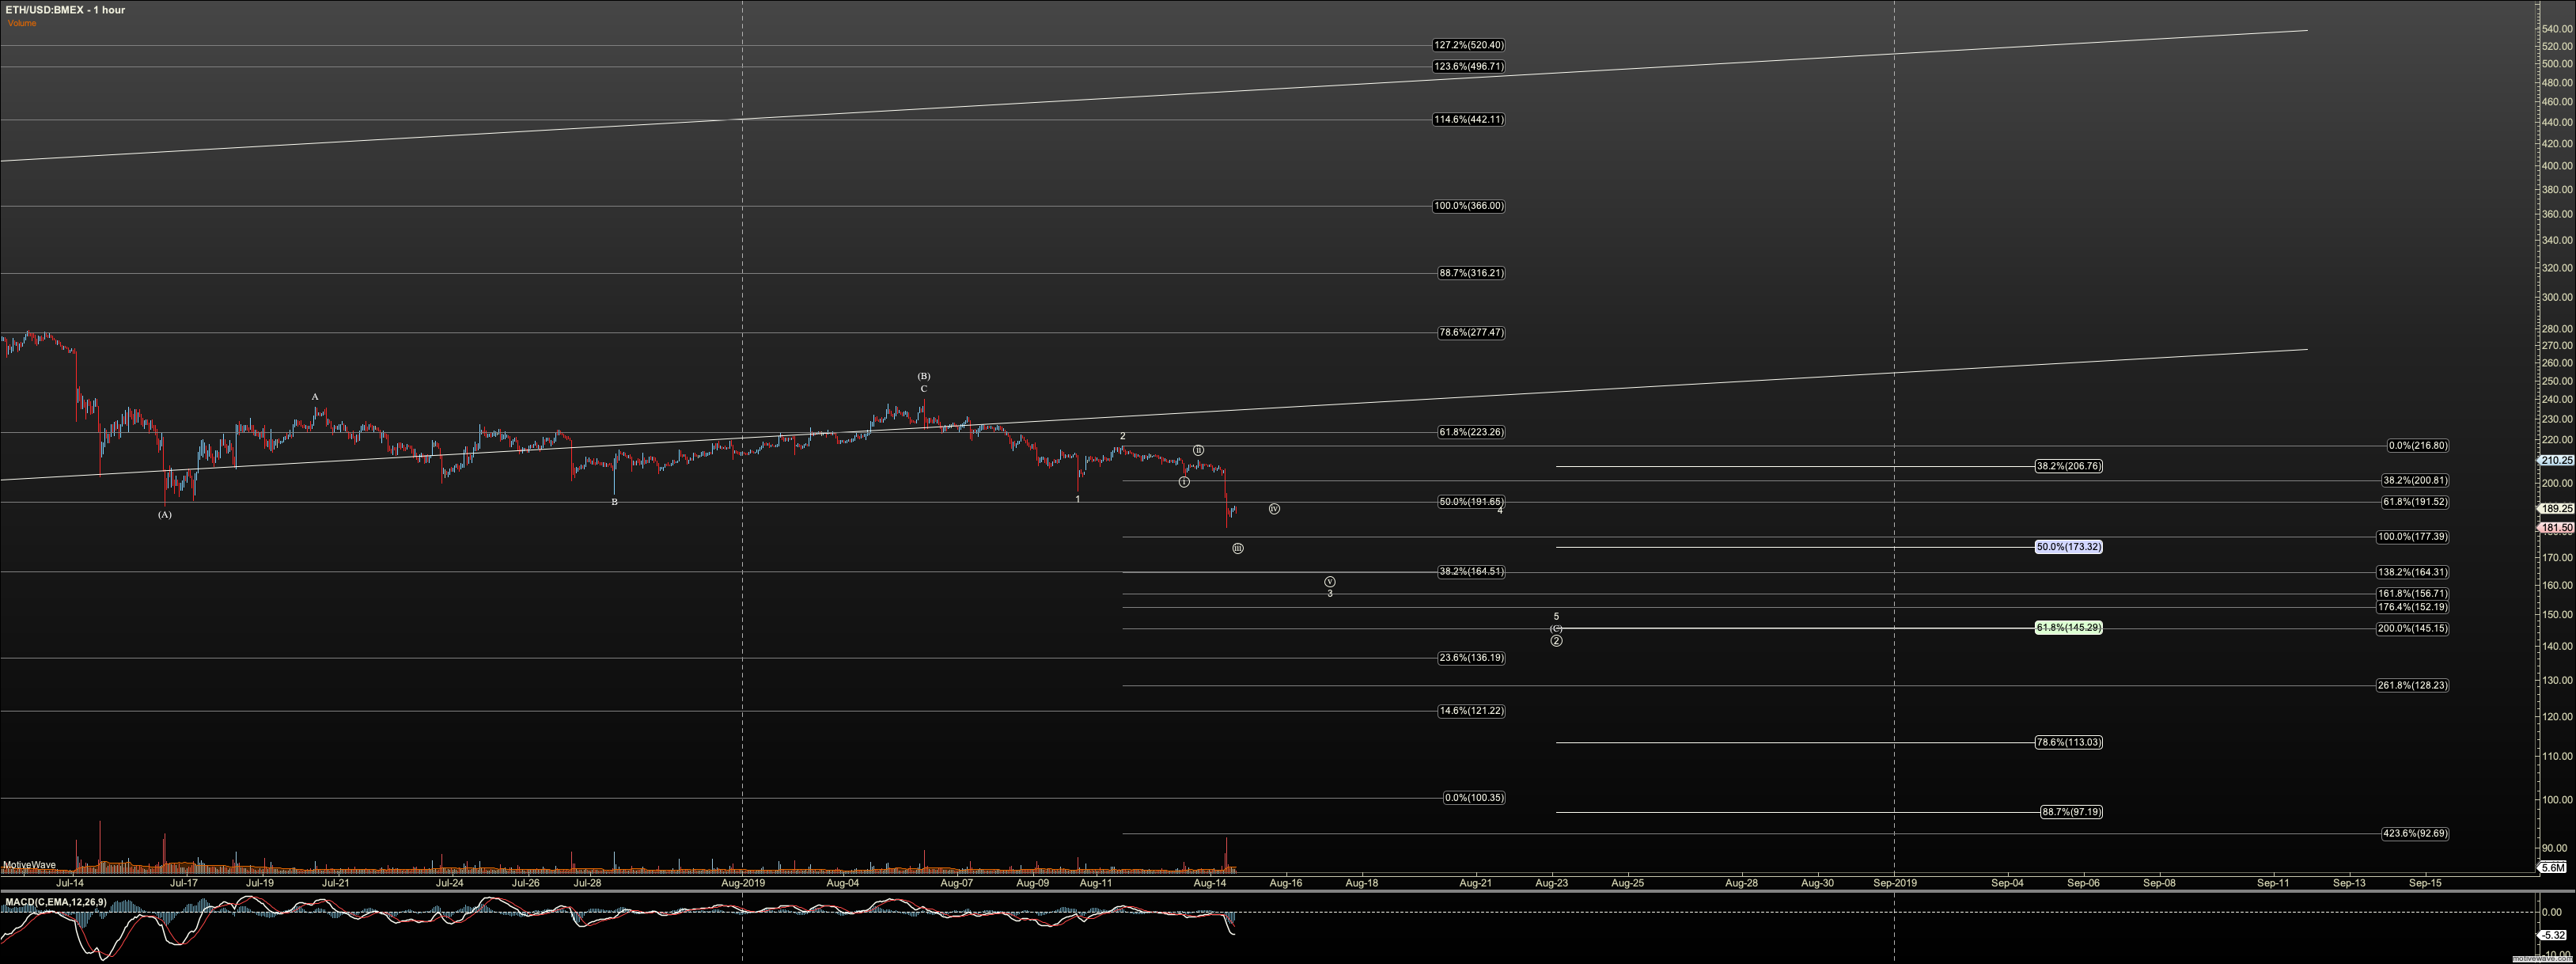
Task: Click the 88.7%(316.21) Fibonacci label
Action: coord(1471,273)
